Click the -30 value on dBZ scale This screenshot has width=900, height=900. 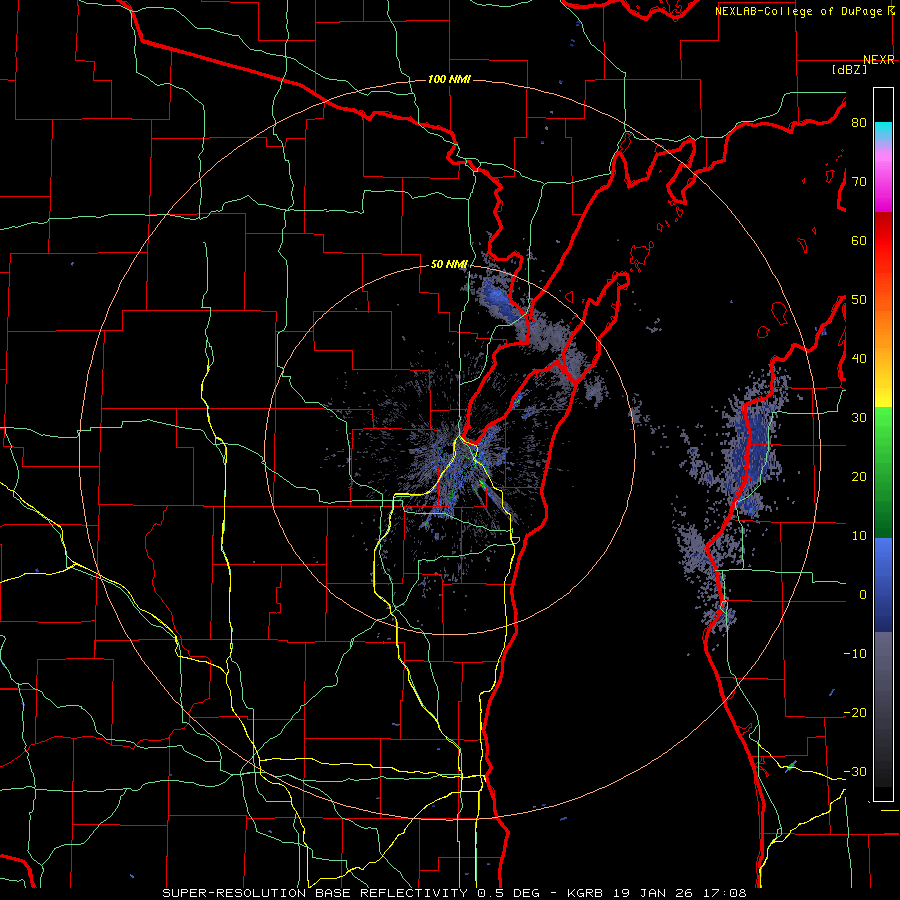[x=855, y=771]
